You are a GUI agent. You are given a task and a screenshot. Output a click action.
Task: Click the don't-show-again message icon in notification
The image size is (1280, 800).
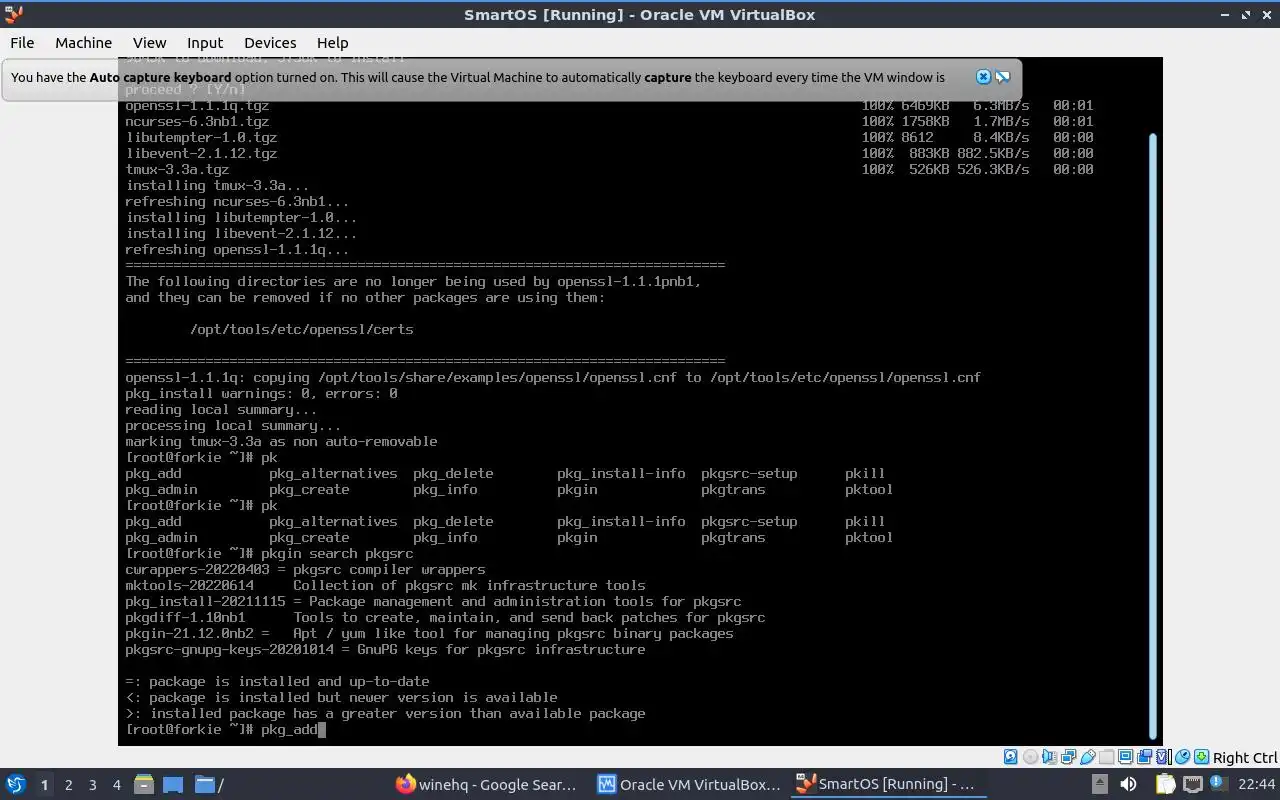1002,77
